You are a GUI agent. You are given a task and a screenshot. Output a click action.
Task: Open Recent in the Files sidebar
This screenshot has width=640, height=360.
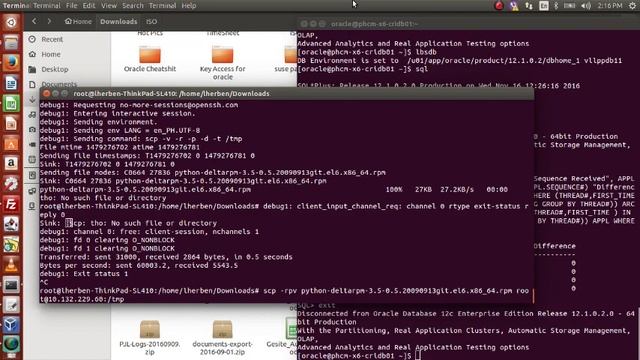52,39
